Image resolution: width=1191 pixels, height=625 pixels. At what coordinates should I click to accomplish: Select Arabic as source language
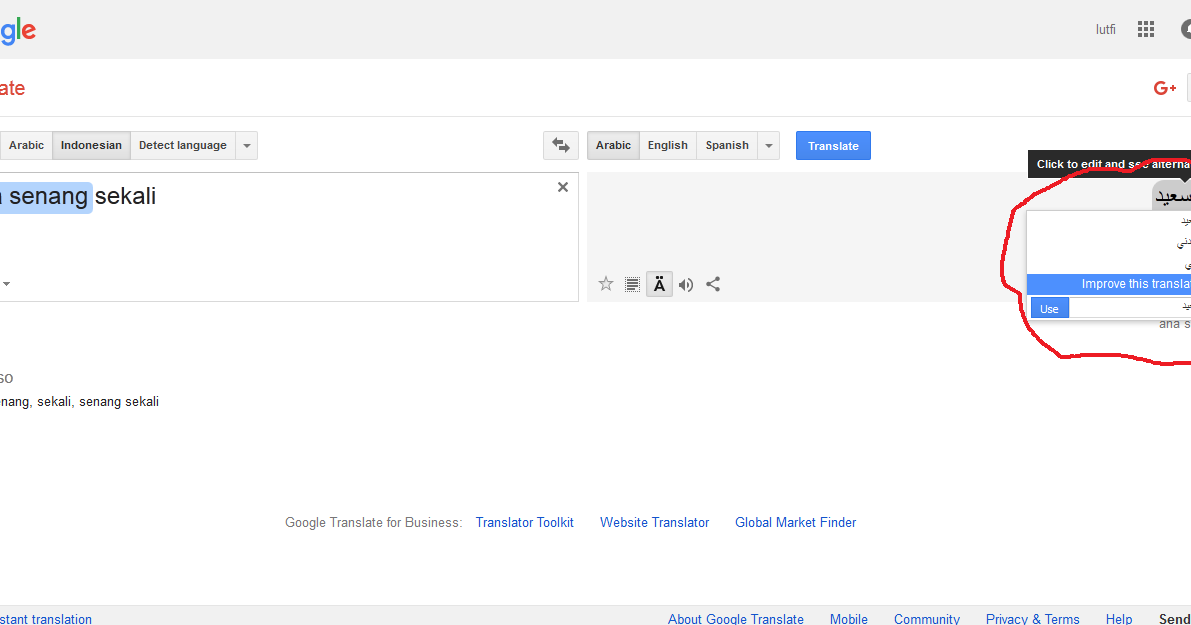pos(26,145)
